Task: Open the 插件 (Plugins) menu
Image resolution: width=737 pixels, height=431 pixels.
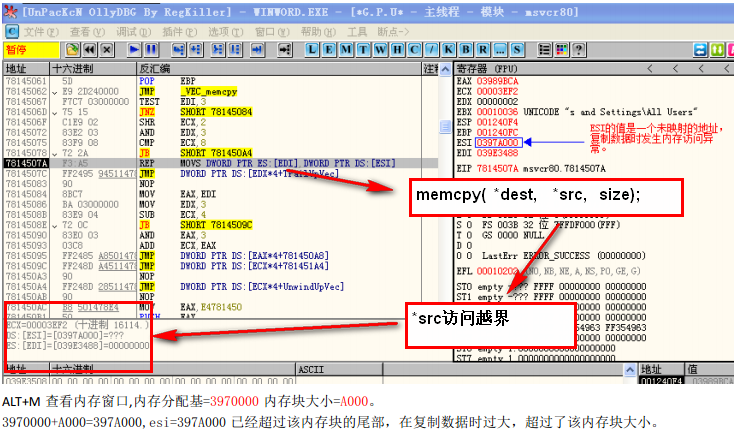Action: (180, 32)
